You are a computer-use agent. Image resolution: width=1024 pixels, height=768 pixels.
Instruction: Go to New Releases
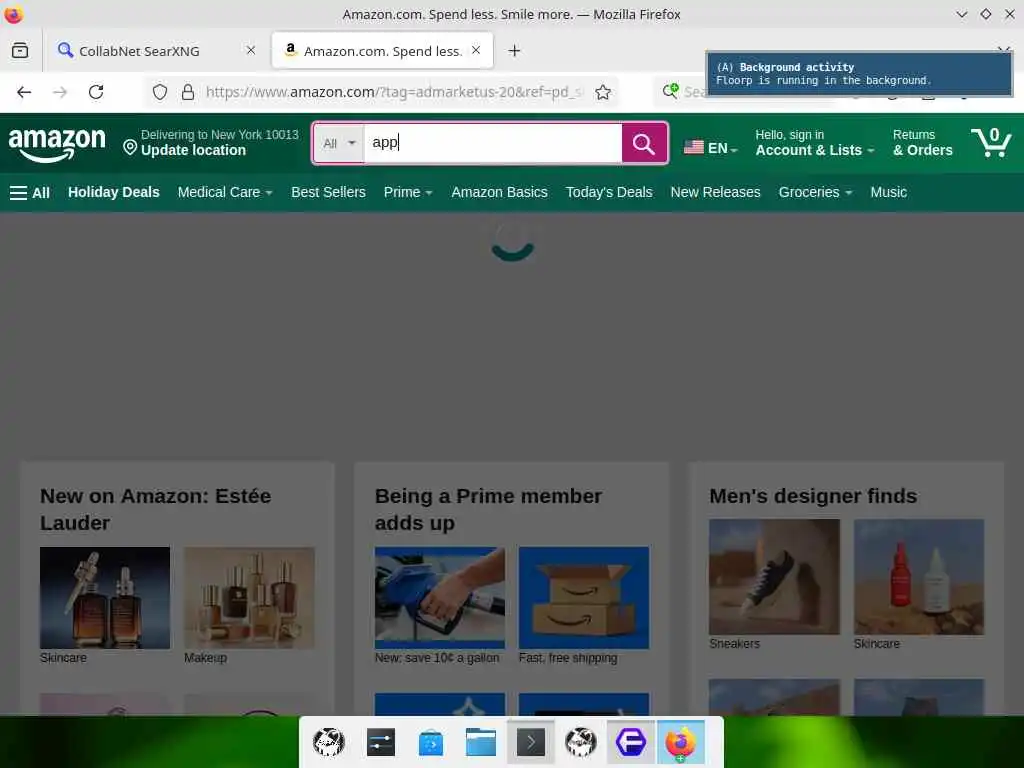click(716, 193)
